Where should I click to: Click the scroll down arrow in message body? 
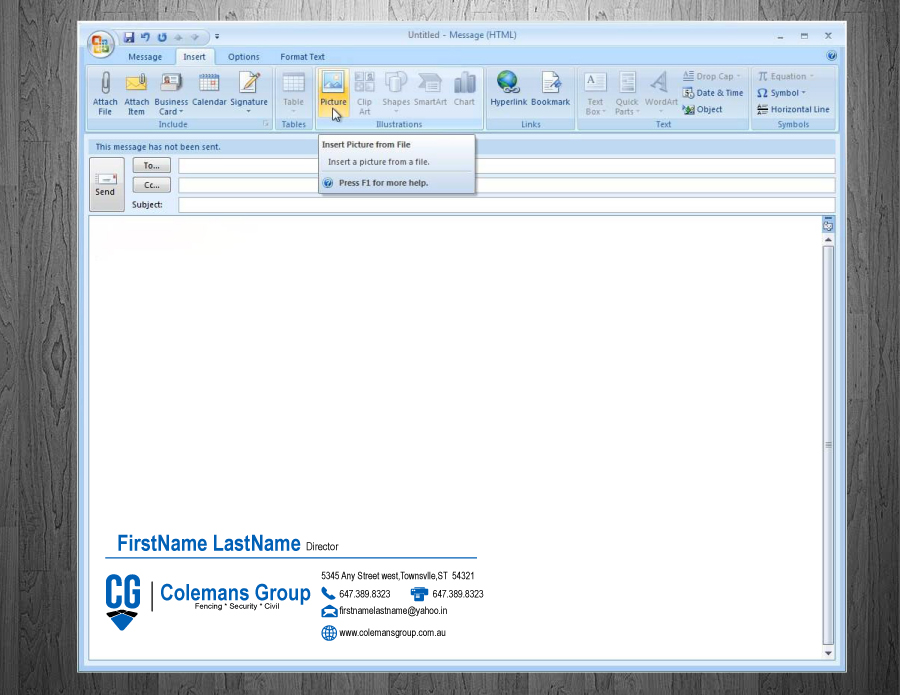tap(828, 653)
